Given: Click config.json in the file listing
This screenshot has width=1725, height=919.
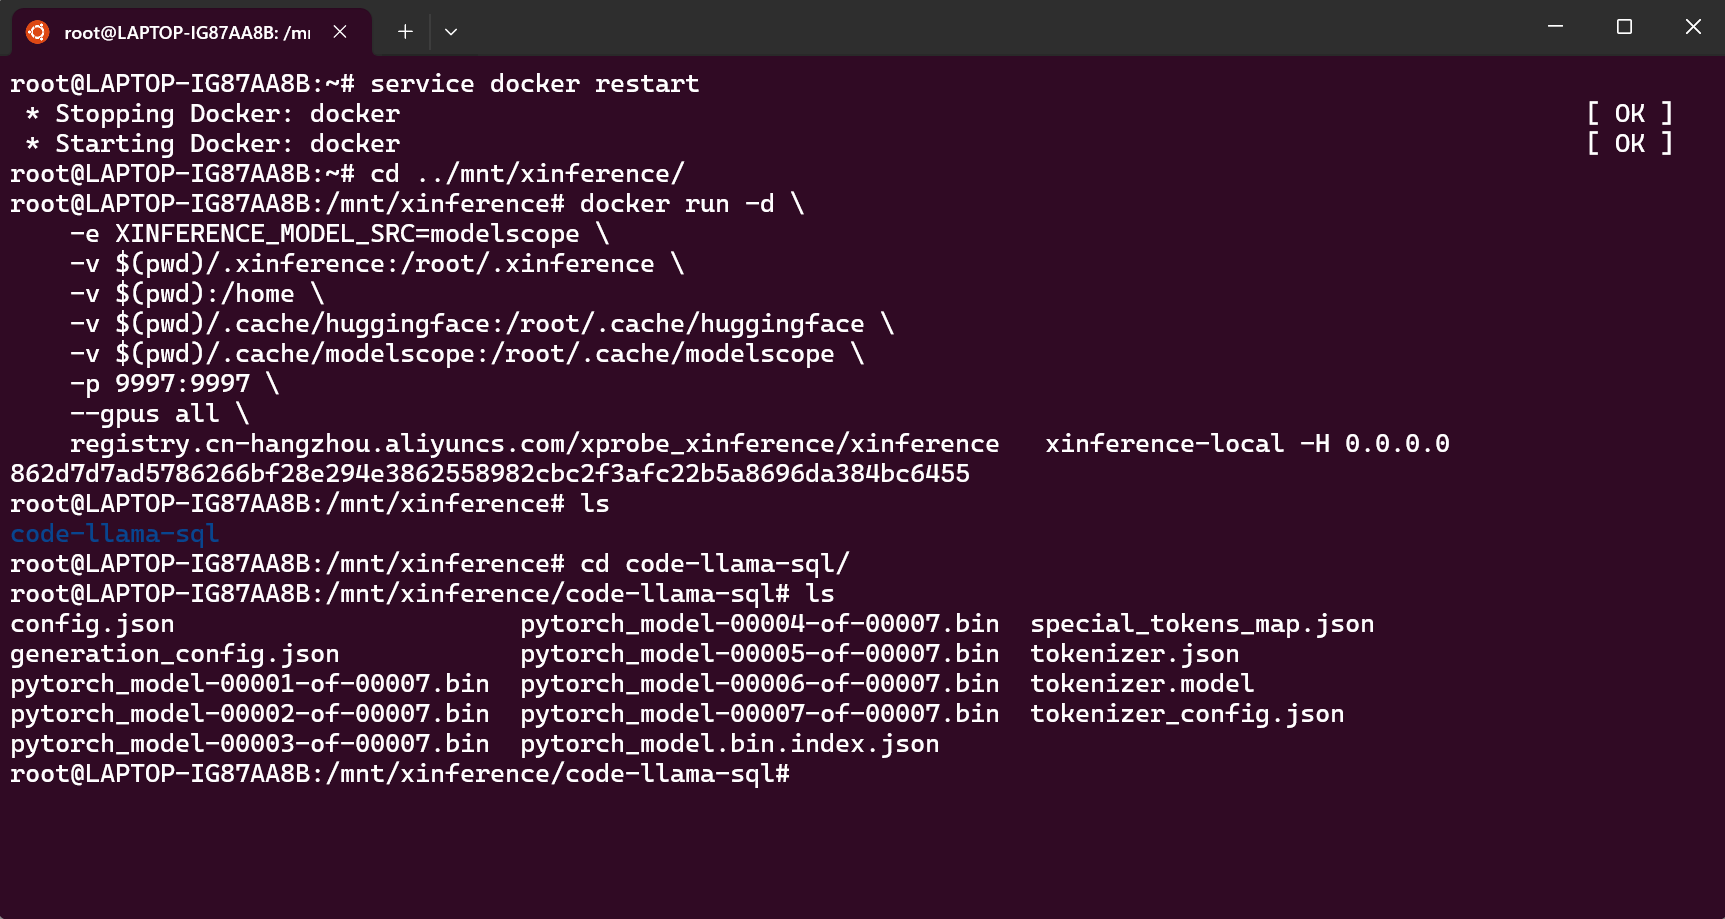Looking at the screenshot, I should 92,624.
